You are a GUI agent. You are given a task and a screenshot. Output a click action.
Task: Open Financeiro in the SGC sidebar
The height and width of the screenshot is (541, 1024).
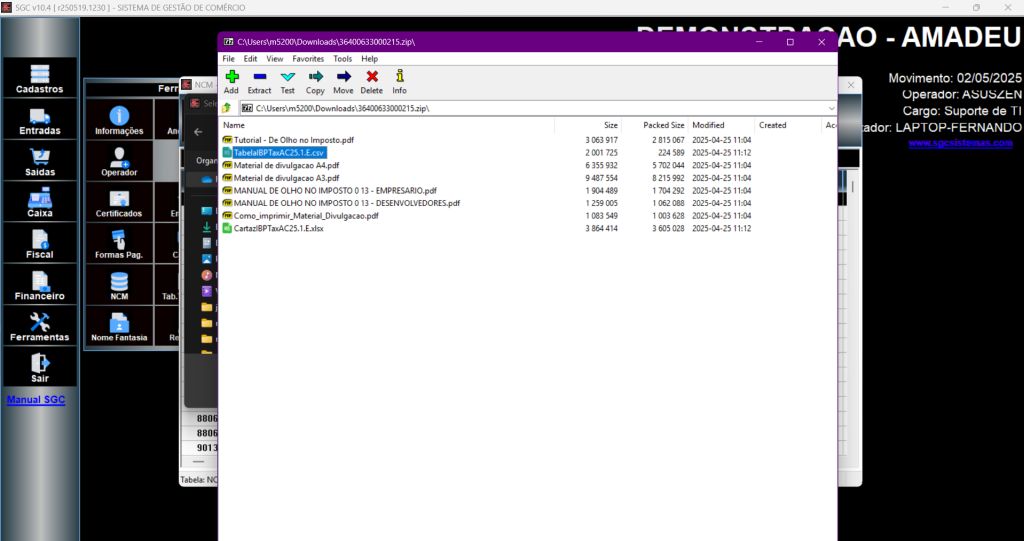click(x=40, y=286)
